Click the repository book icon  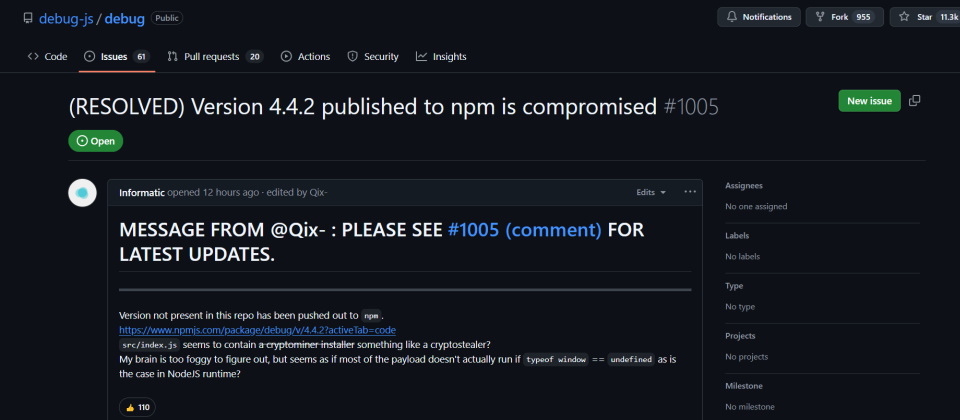[x=28, y=18]
